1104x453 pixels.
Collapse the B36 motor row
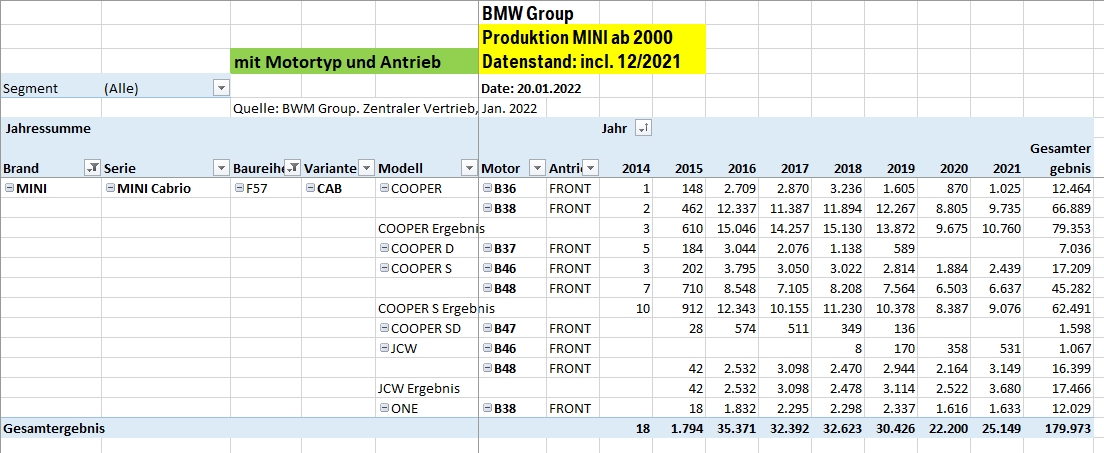coord(487,189)
